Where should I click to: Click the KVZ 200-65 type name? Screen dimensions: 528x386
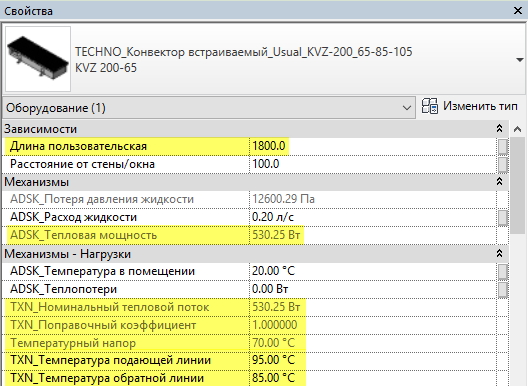tap(106, 68)
